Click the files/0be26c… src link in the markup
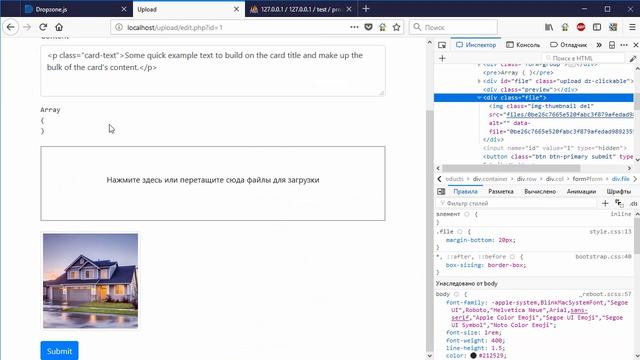This screenshot has width=640, height=360. click(570, 115)
